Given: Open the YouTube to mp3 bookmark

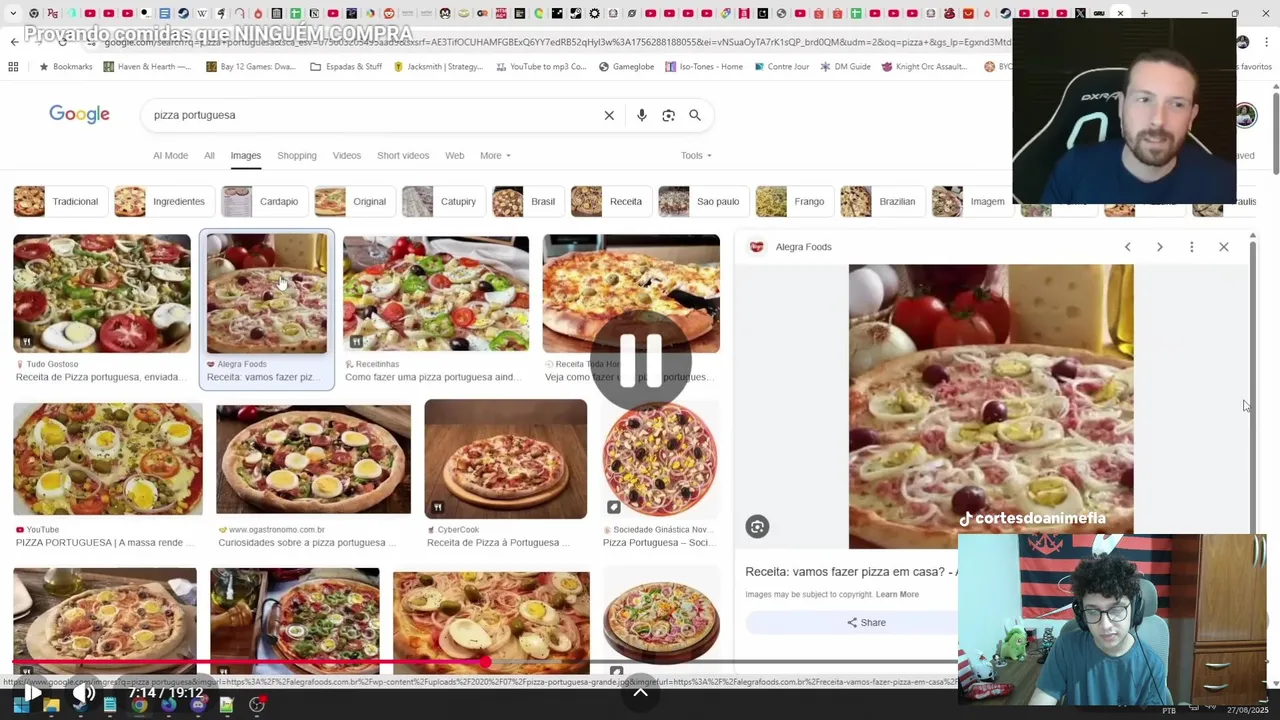Looking at the screenshot, I should click(540, 67).
